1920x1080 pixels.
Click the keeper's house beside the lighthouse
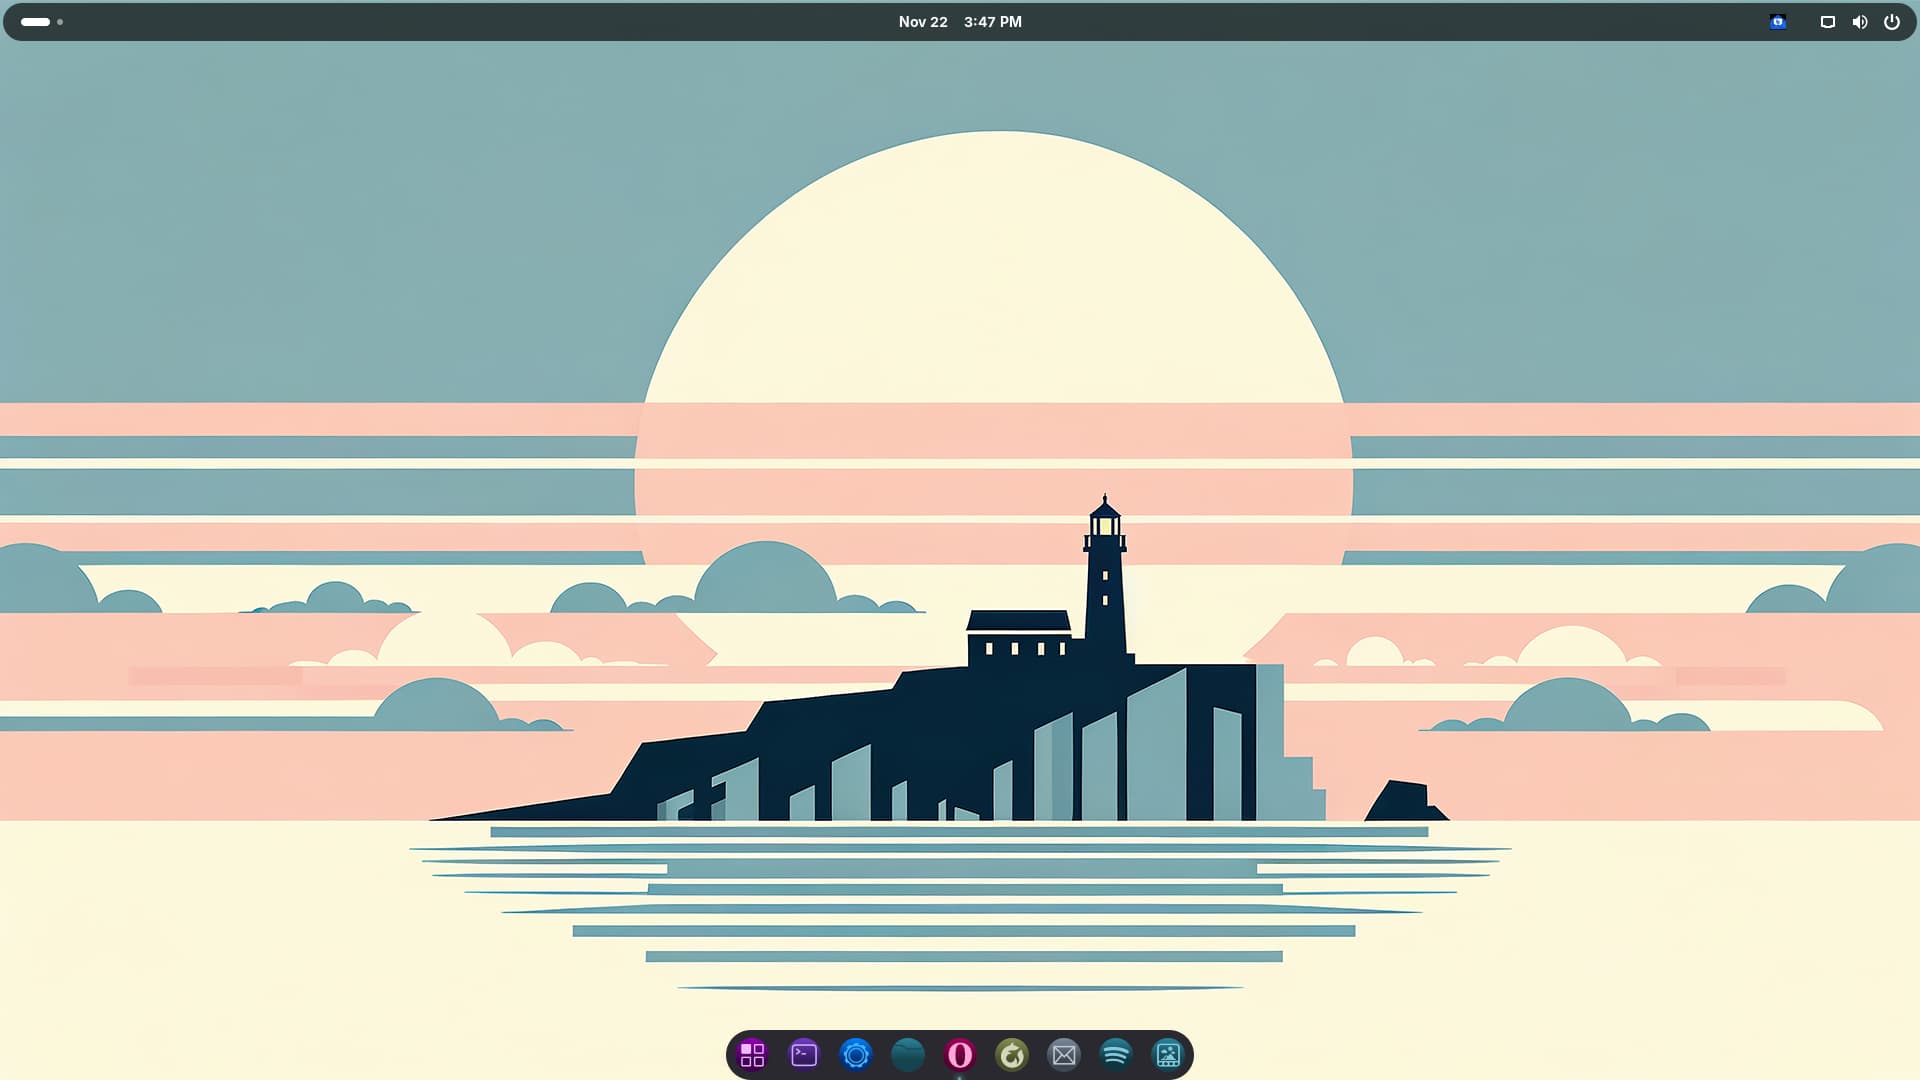tap(1018, 640)
